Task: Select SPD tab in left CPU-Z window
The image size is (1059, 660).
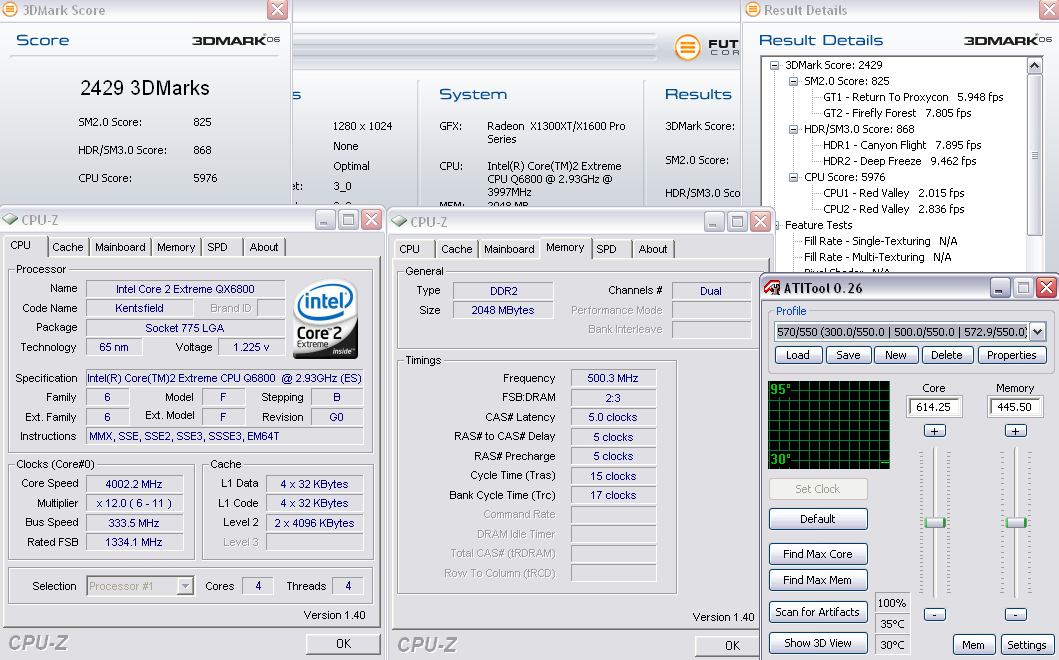Action: [x=217, y=247]
